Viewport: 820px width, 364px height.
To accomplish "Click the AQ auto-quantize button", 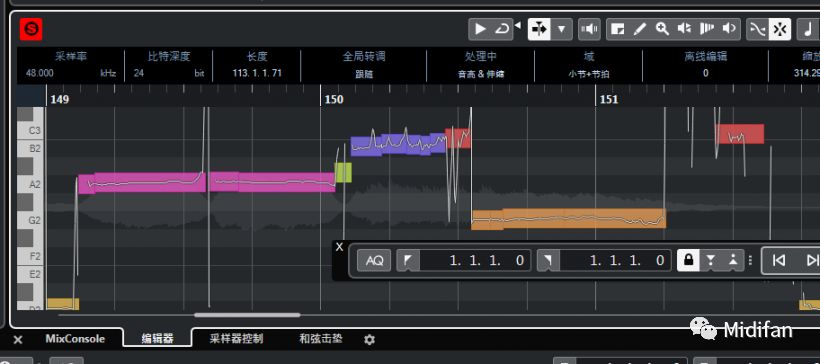I will [374, 260].
